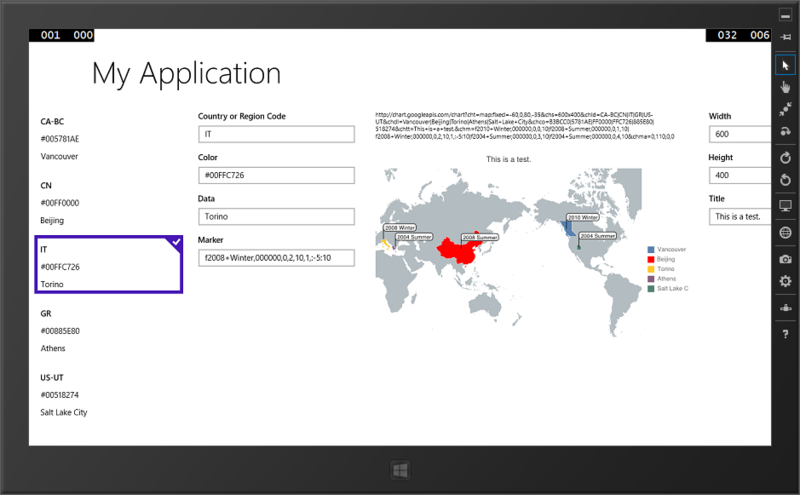Click the Data field containing Torino
The image size is (800, 495).
tap(276, 216)
